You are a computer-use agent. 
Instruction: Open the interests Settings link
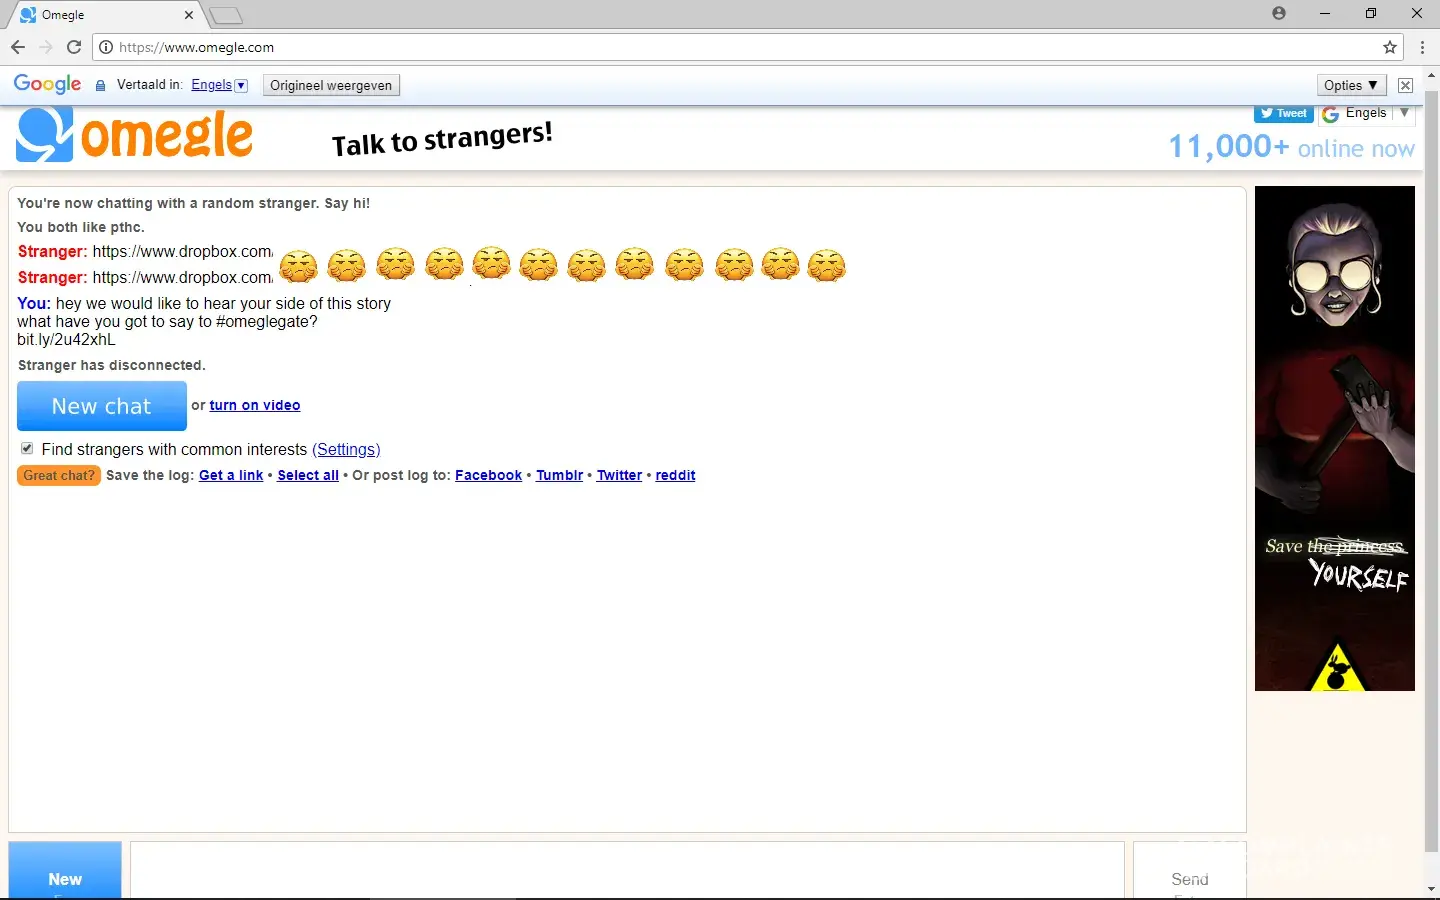[346, 450]
